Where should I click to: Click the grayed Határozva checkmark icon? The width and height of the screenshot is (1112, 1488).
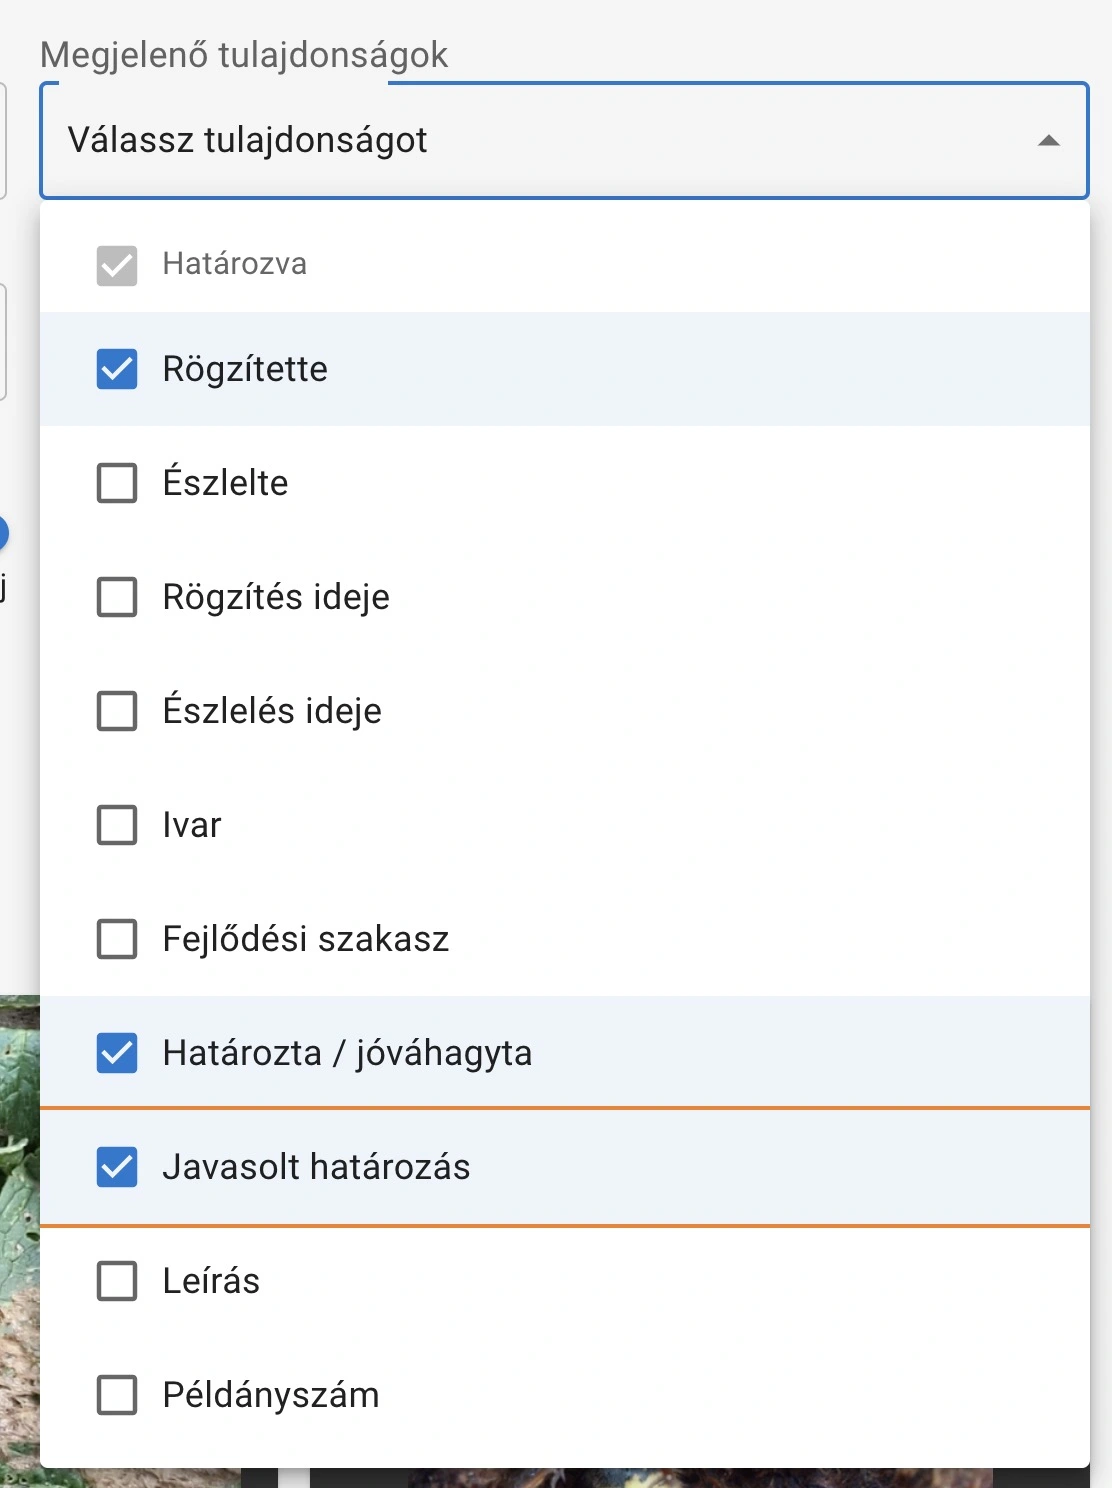coord(115,263)
